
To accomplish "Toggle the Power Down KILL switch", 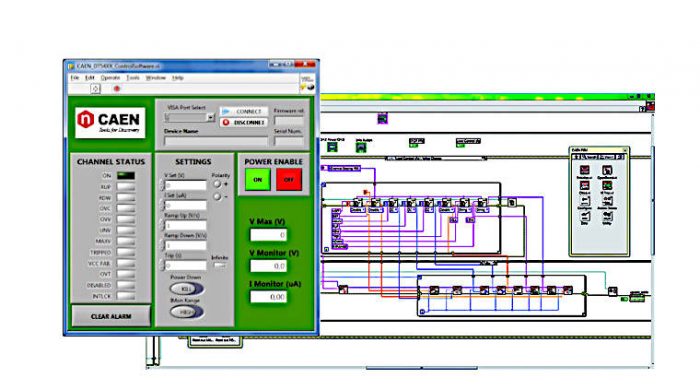I will 187,289.
